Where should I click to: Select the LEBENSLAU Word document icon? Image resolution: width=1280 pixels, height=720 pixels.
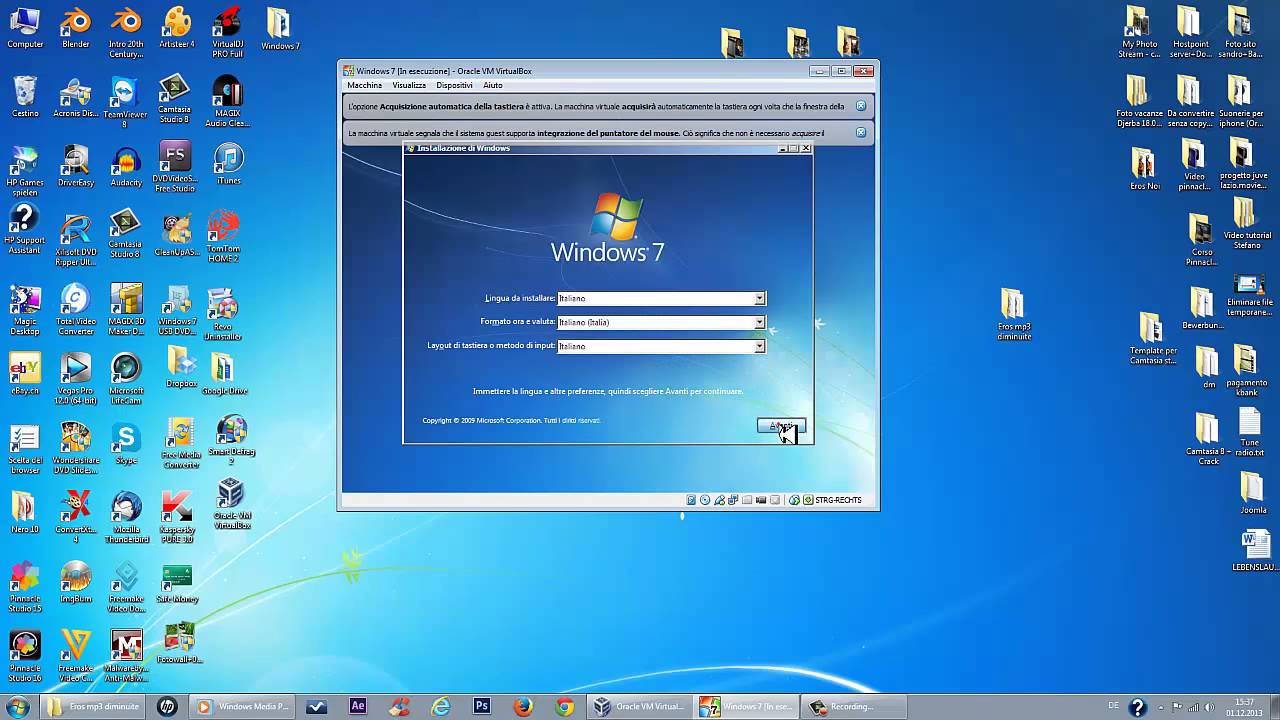[1255, 552]
